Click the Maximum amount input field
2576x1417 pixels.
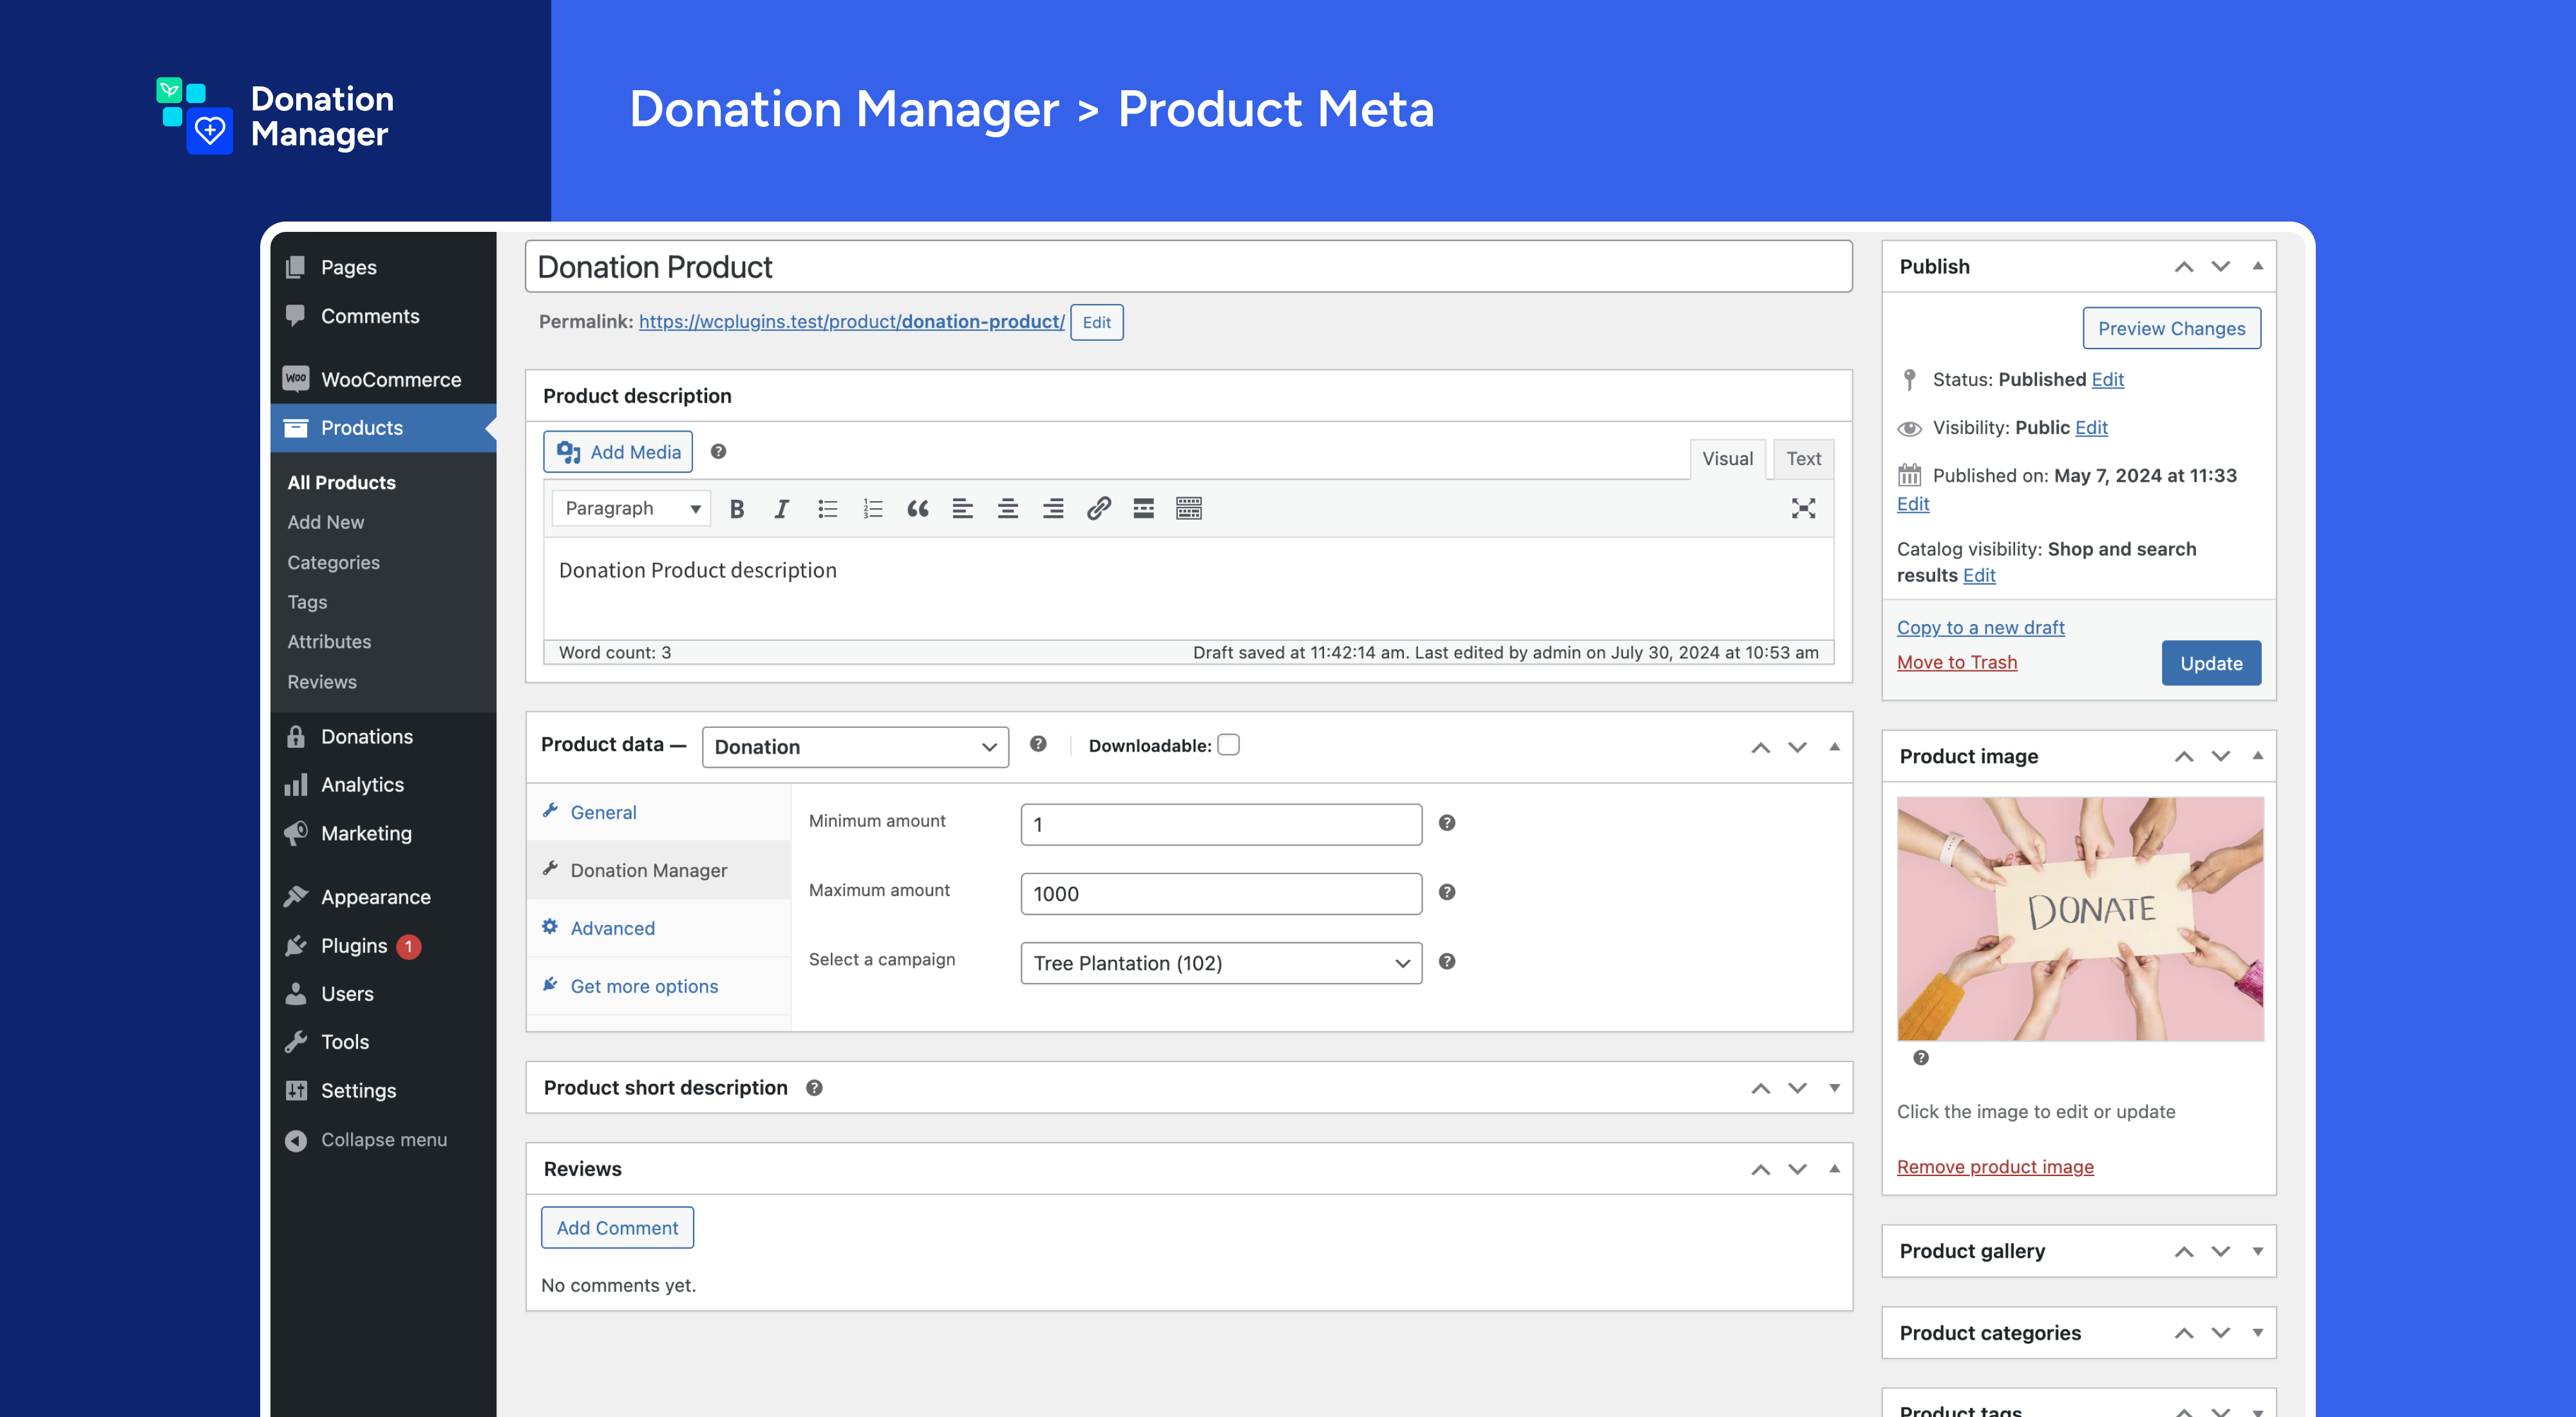(x=1221, y=894)
